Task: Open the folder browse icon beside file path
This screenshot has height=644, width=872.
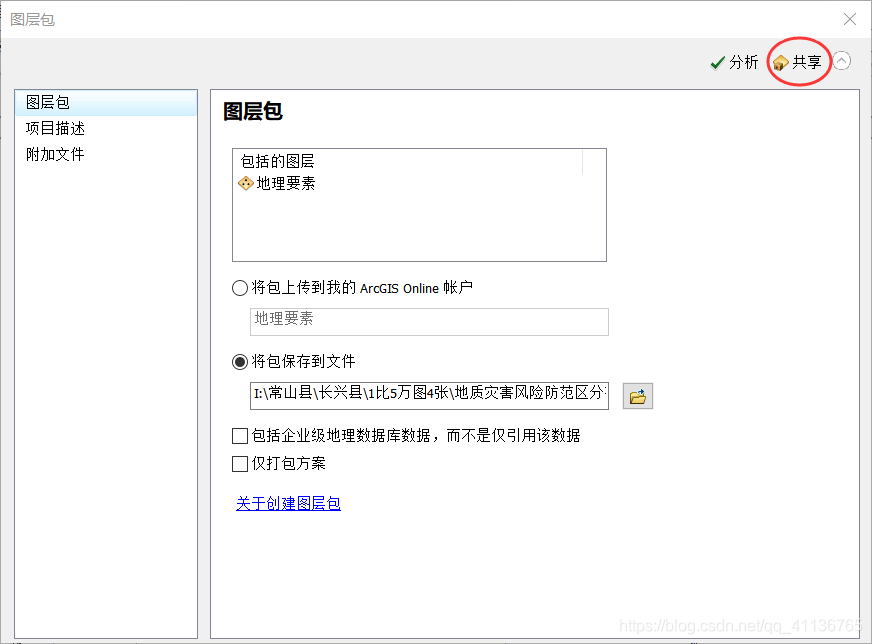Action: click(637, 395)
